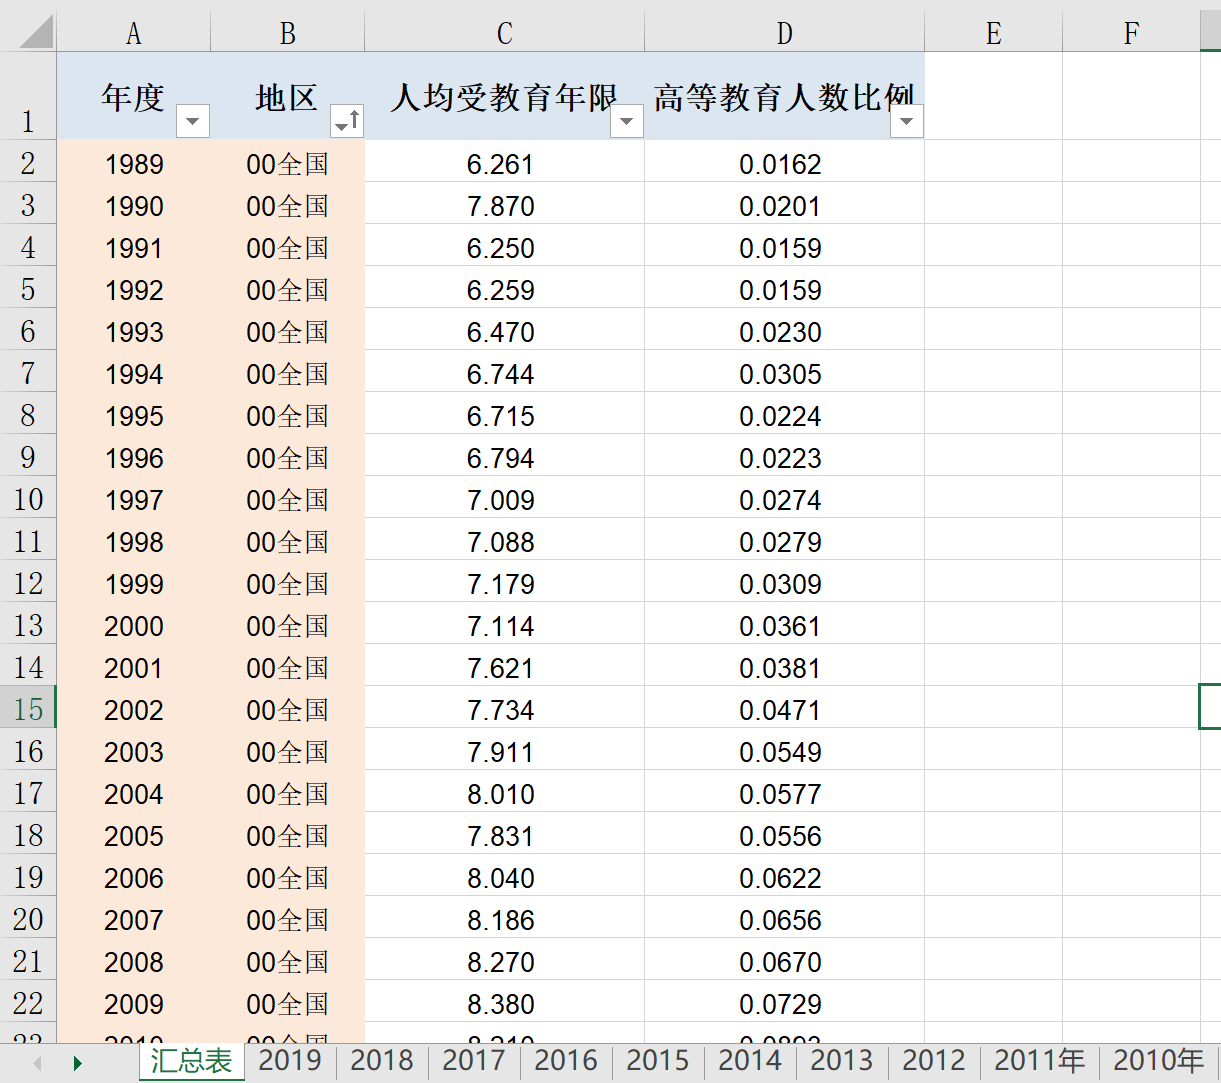Select column E header
The height and width of the screenshot is (1083, 1221).
(x=994, y=33)
